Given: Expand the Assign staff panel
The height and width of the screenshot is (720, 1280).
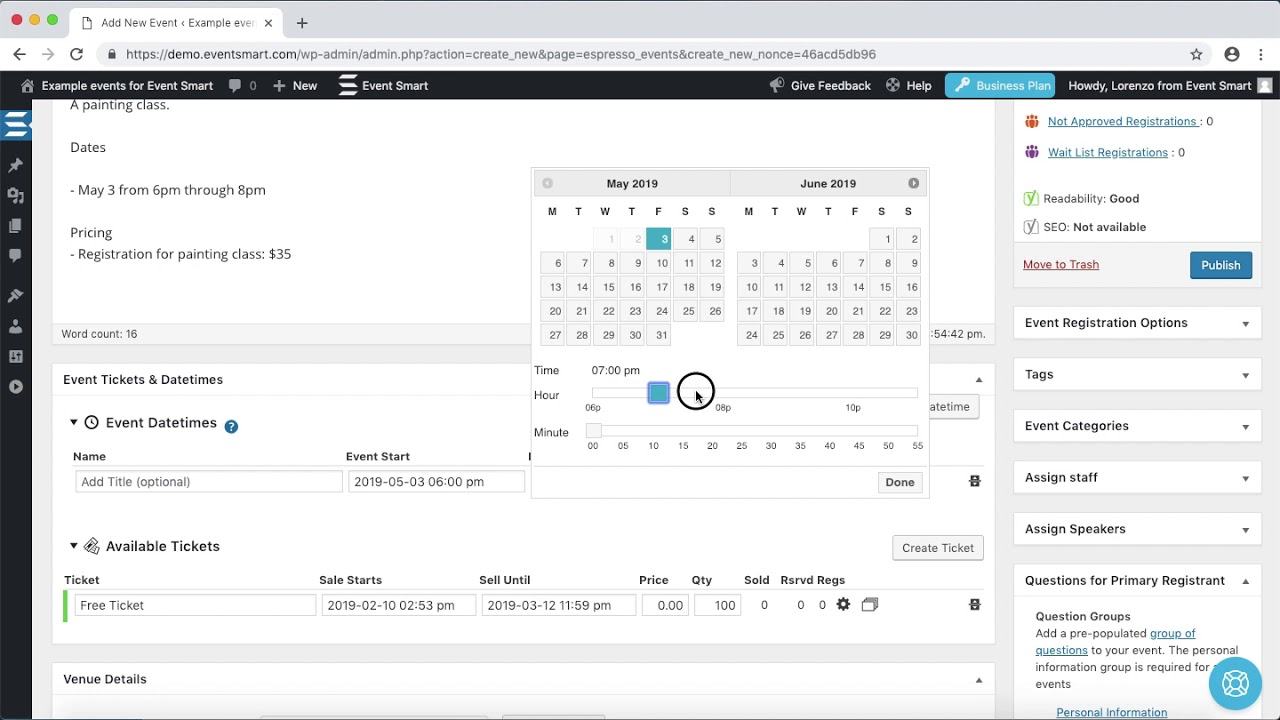Looking at the screenshot, I should pos(1245,479).
